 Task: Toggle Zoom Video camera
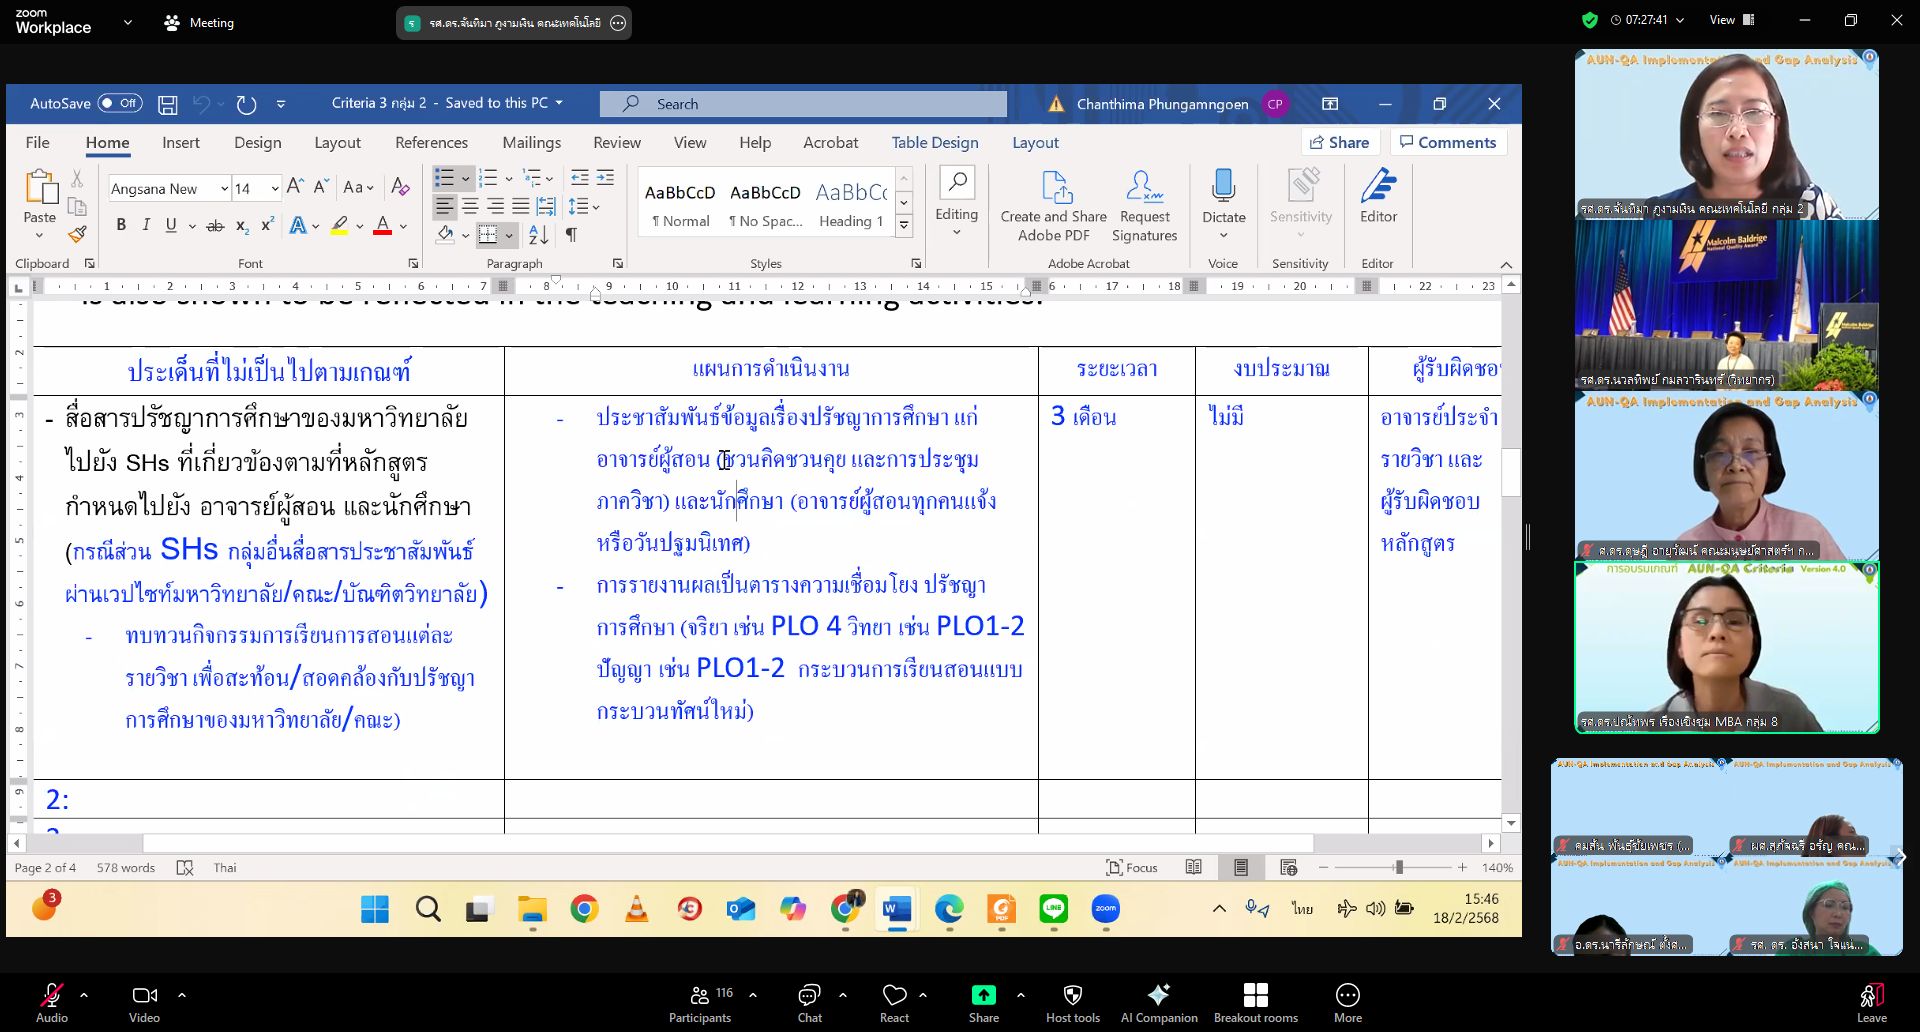click(144, 1003)
